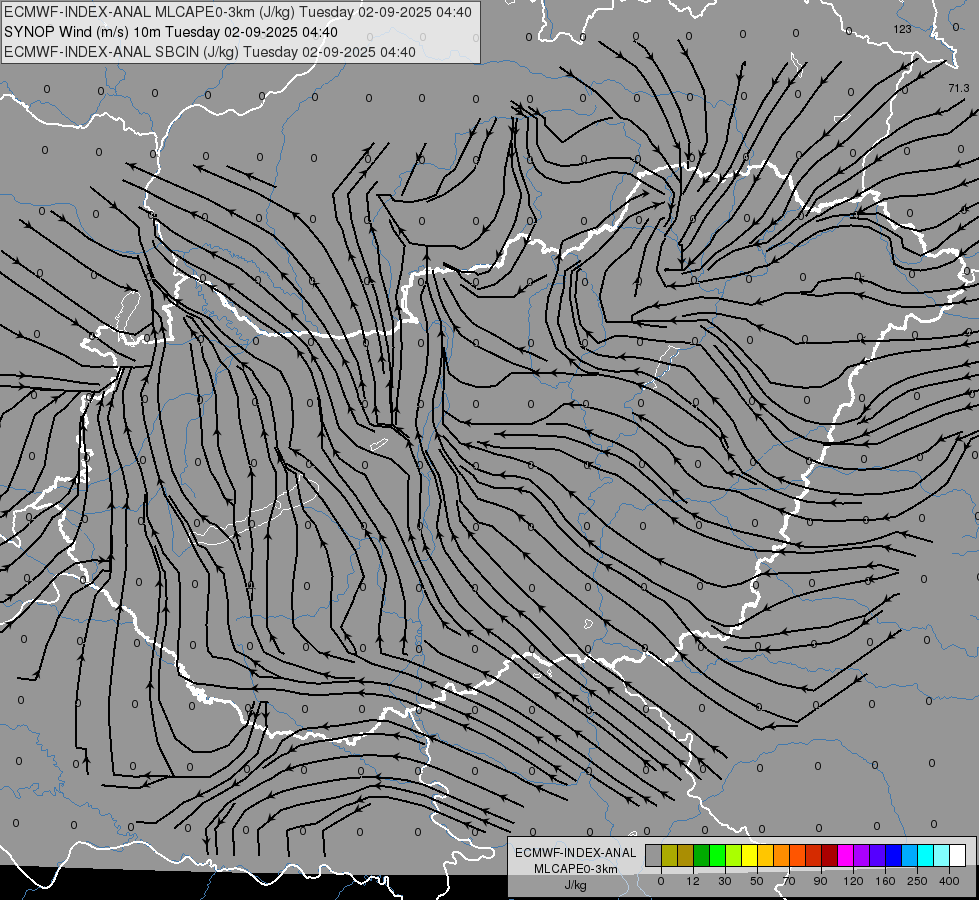Screen dimensions: 979x900
Task: Pick the dark maroon legend swatch right of the 90 tick
Action: (830, 855)
